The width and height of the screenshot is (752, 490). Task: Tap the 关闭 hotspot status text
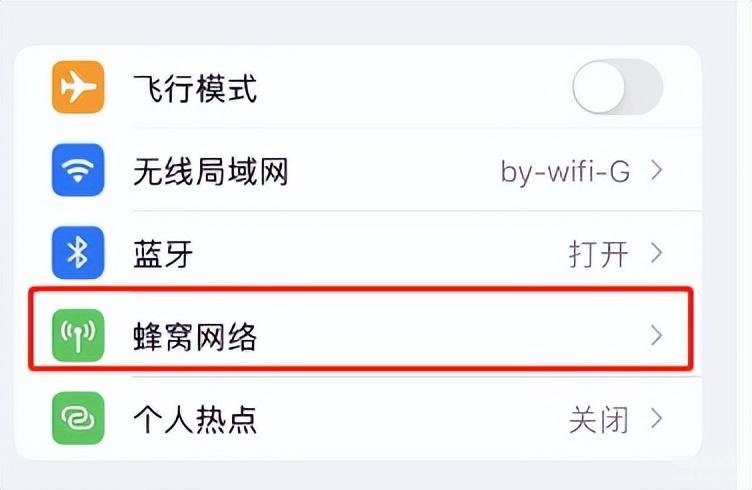[x=598, y=420]
